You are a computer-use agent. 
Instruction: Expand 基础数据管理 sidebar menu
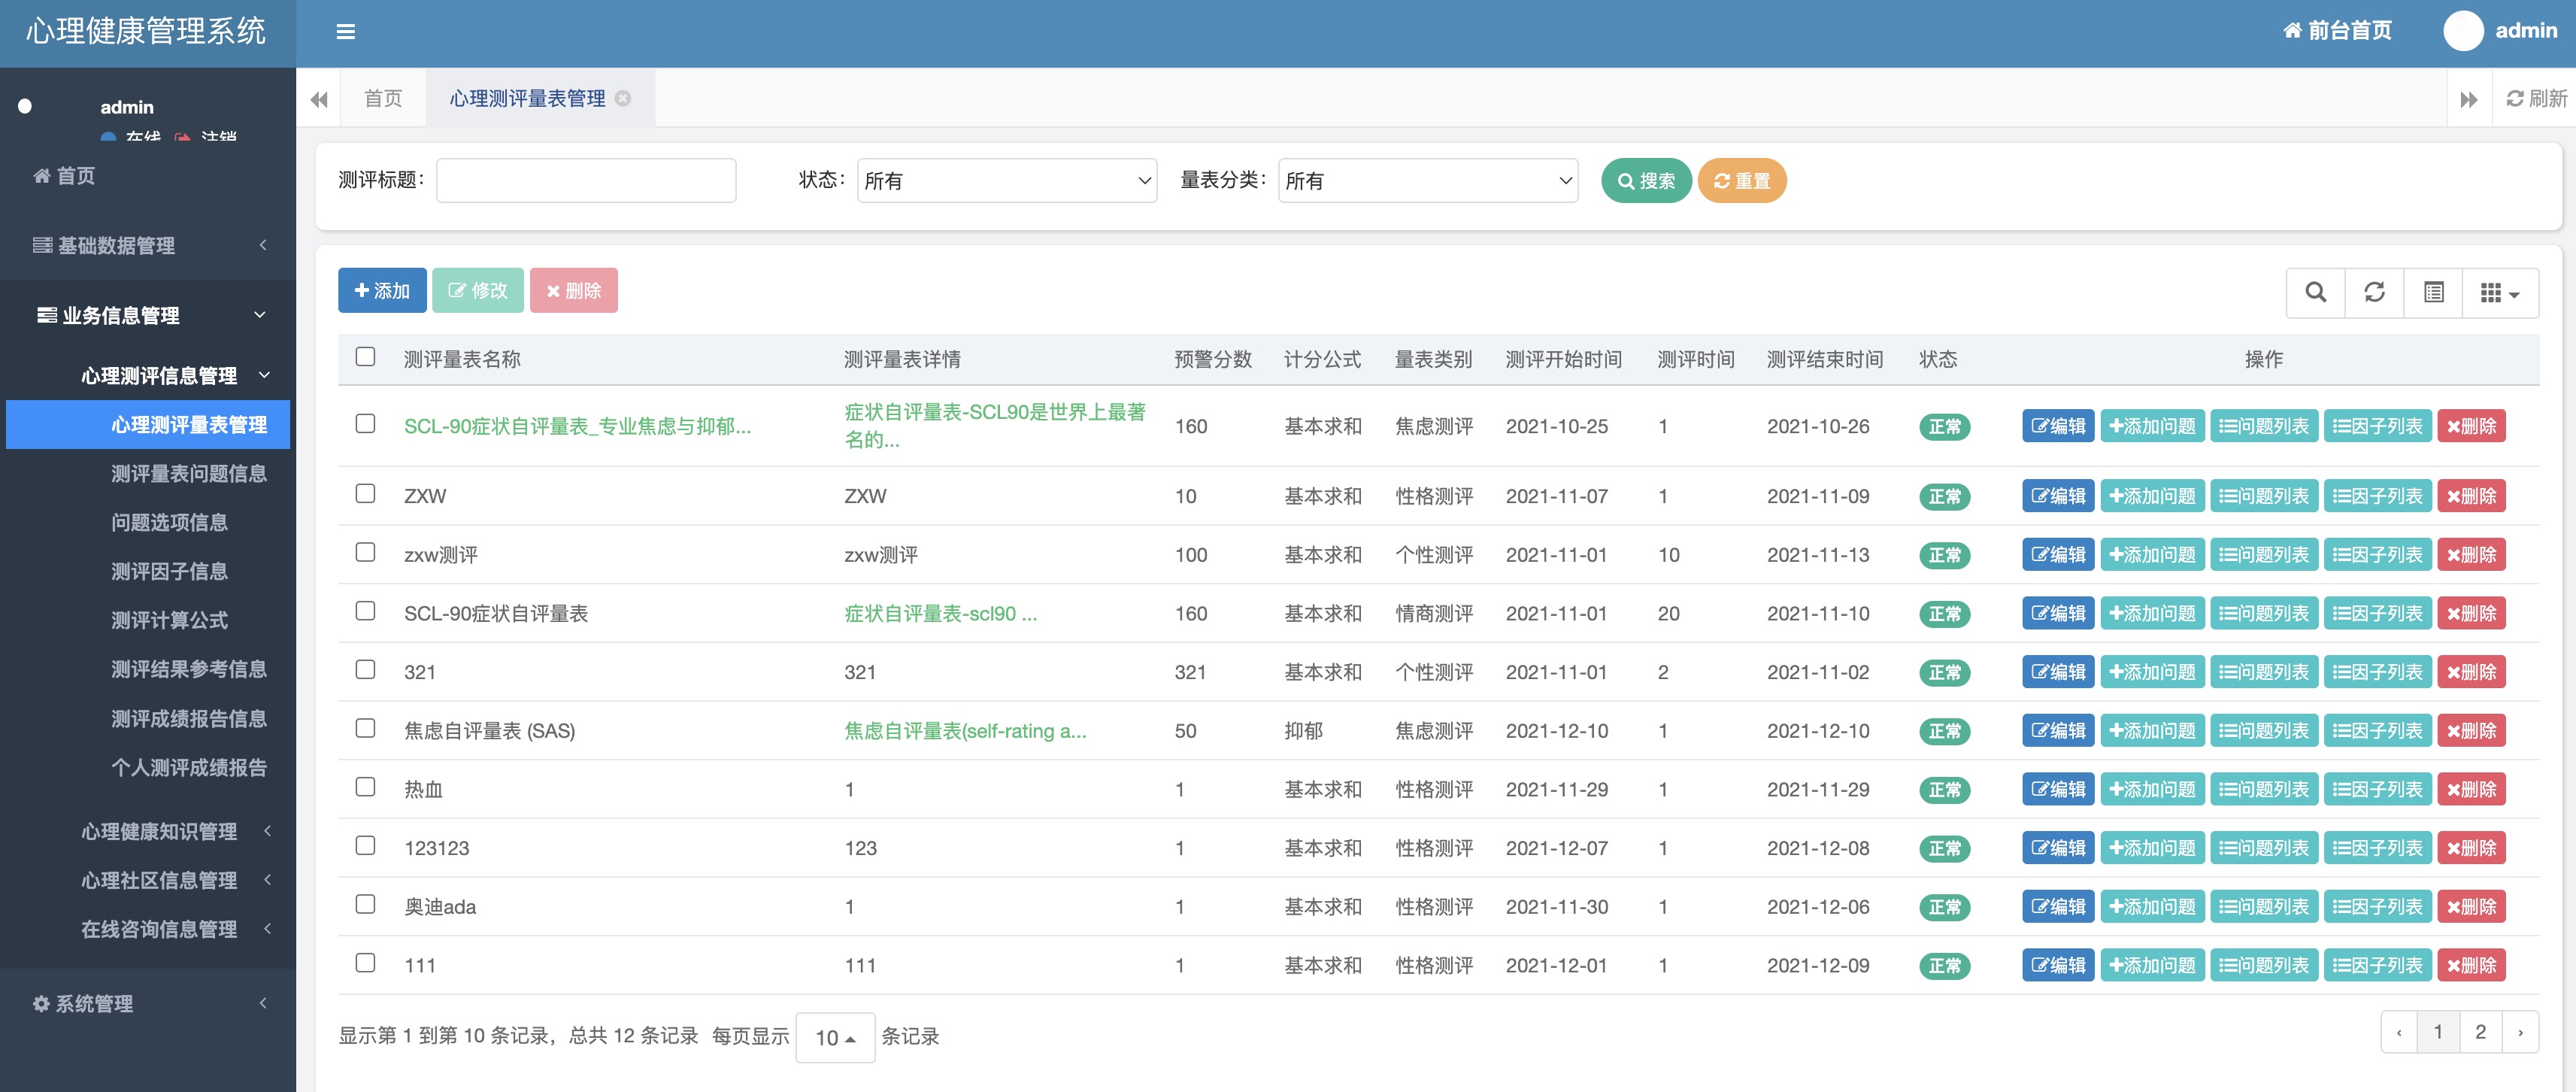pyautogui.click(x=148, y=245)
